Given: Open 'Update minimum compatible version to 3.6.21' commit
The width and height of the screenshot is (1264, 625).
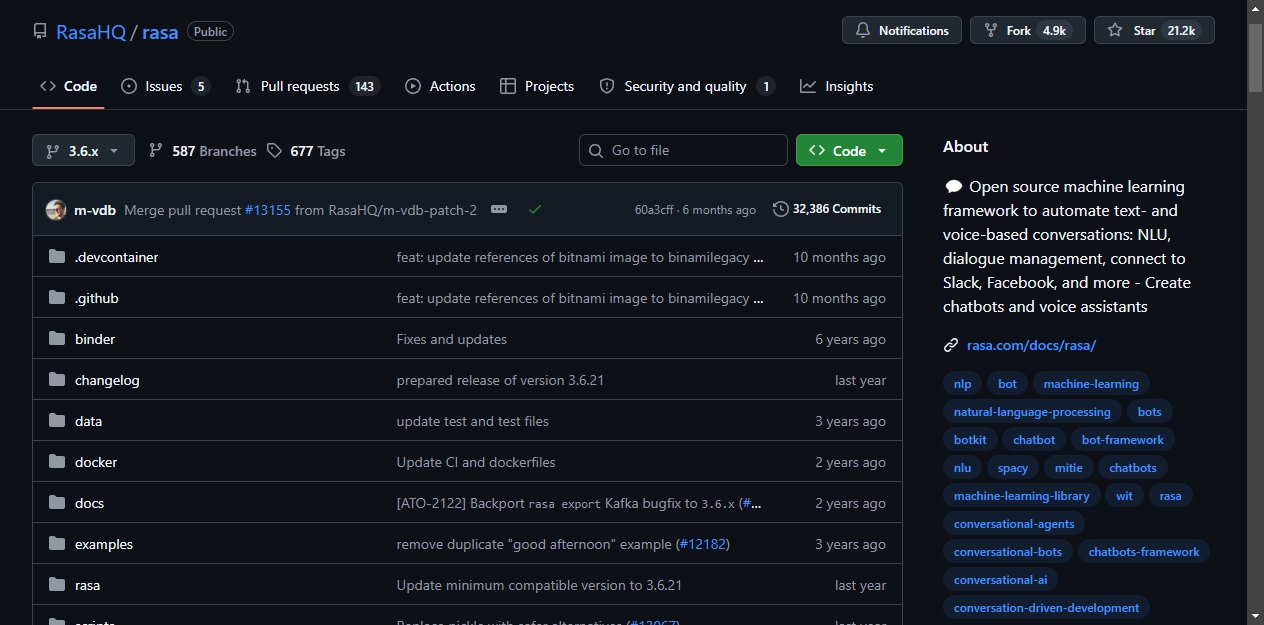Looking at the screenshot, I should (x=539, y=585).
